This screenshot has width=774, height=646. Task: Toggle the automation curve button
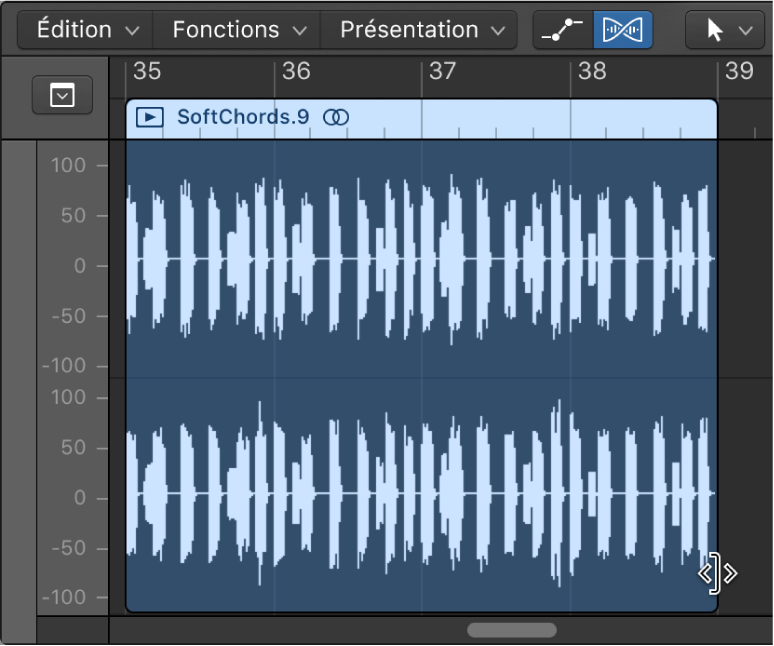563,31
